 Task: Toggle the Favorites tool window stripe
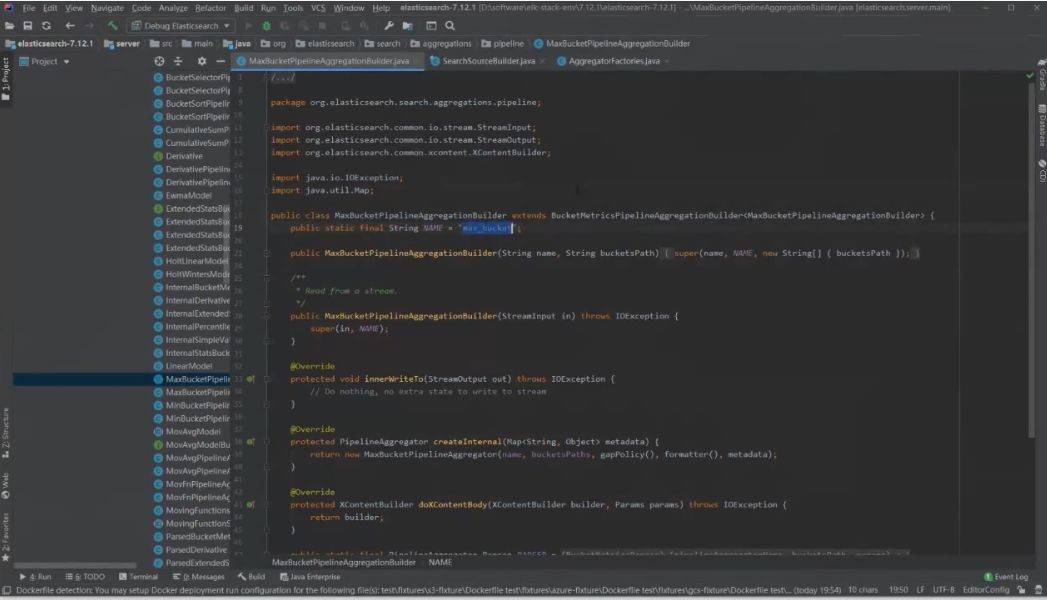pyautogui.click(x=6, y=537)
